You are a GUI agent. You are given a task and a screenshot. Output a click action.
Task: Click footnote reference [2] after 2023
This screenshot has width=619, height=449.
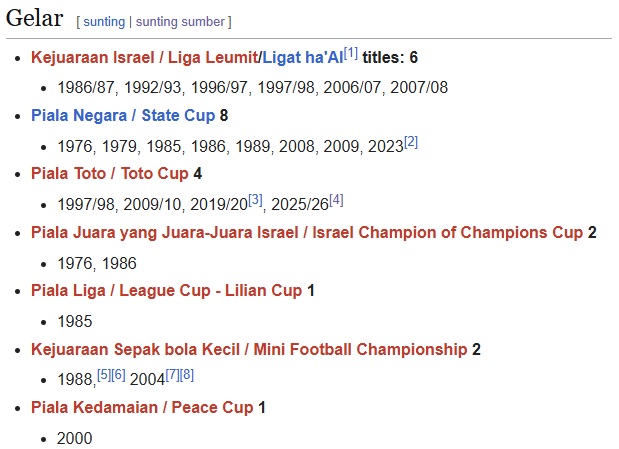coord(411,141)
